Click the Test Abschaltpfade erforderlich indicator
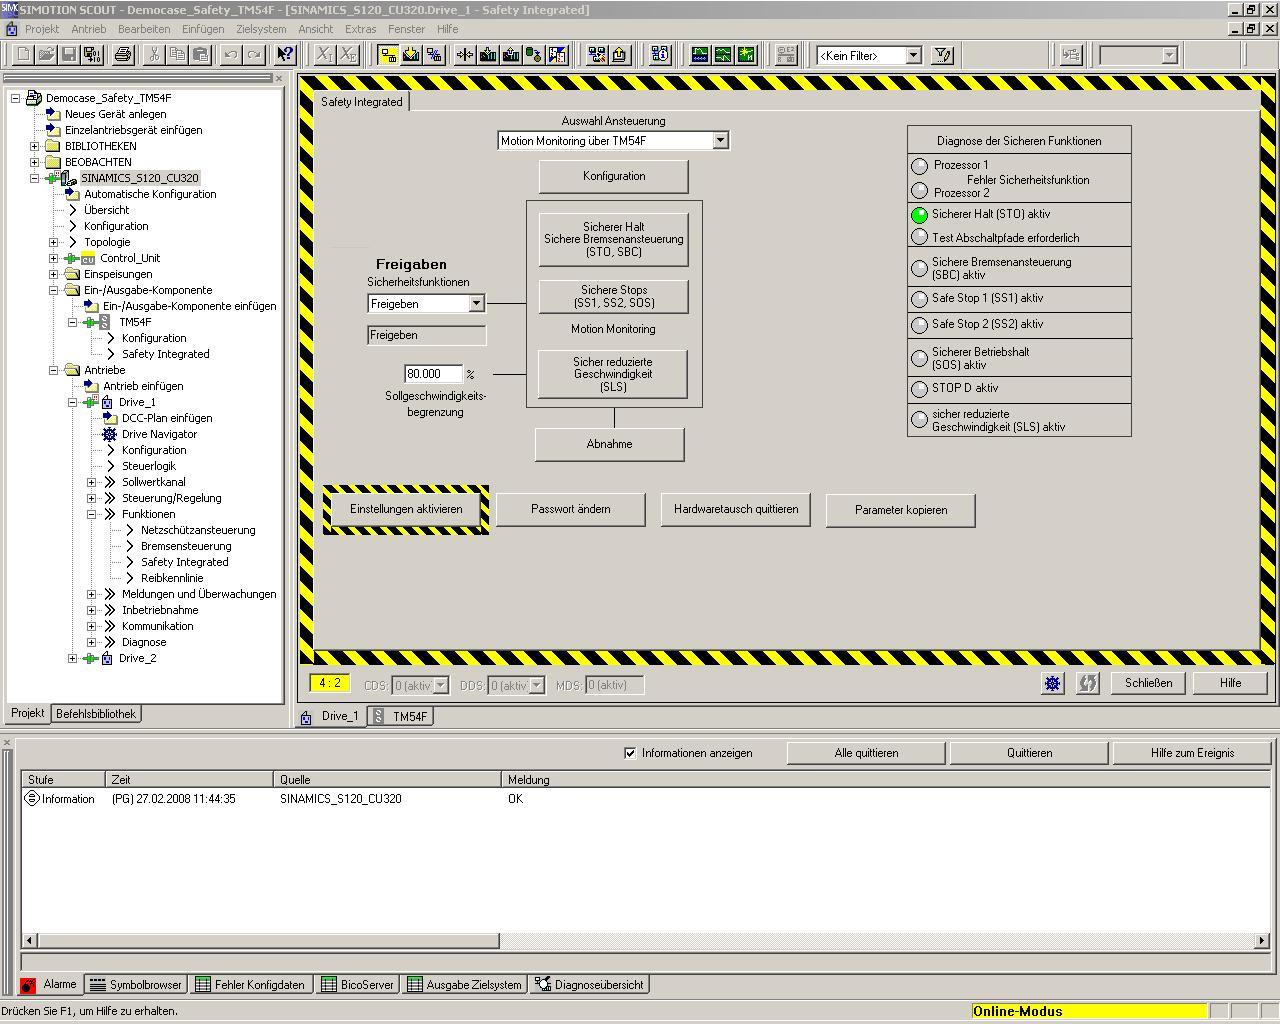 click(920, 237)
